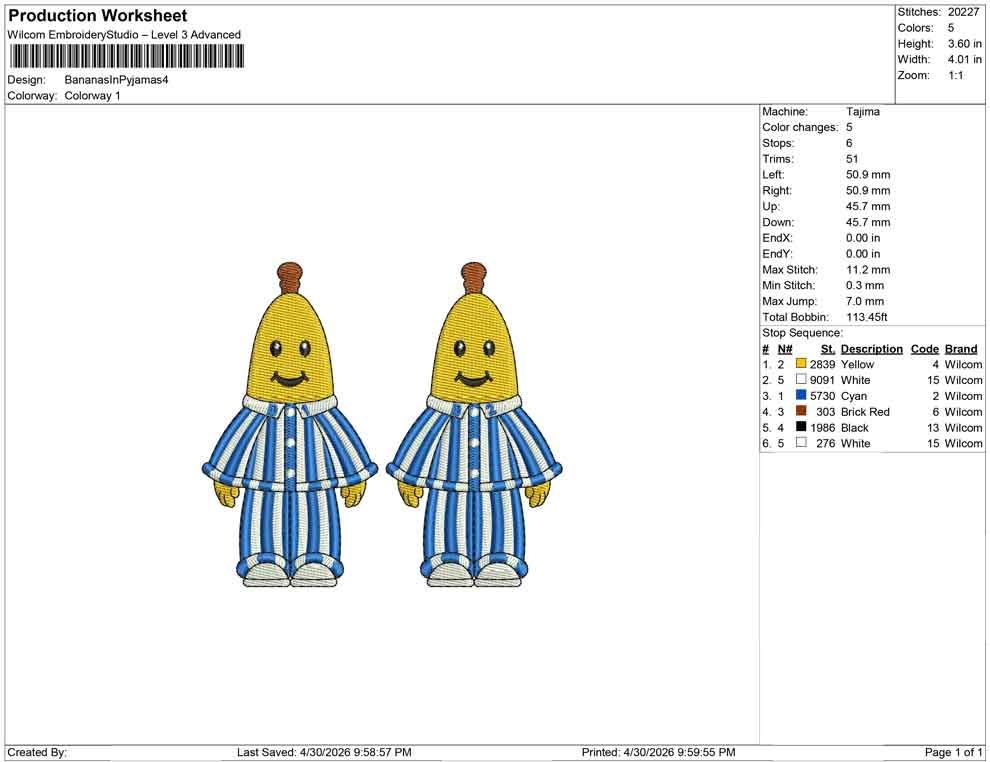Click the Left value '50.9 mm'

[x=868, y=175]
